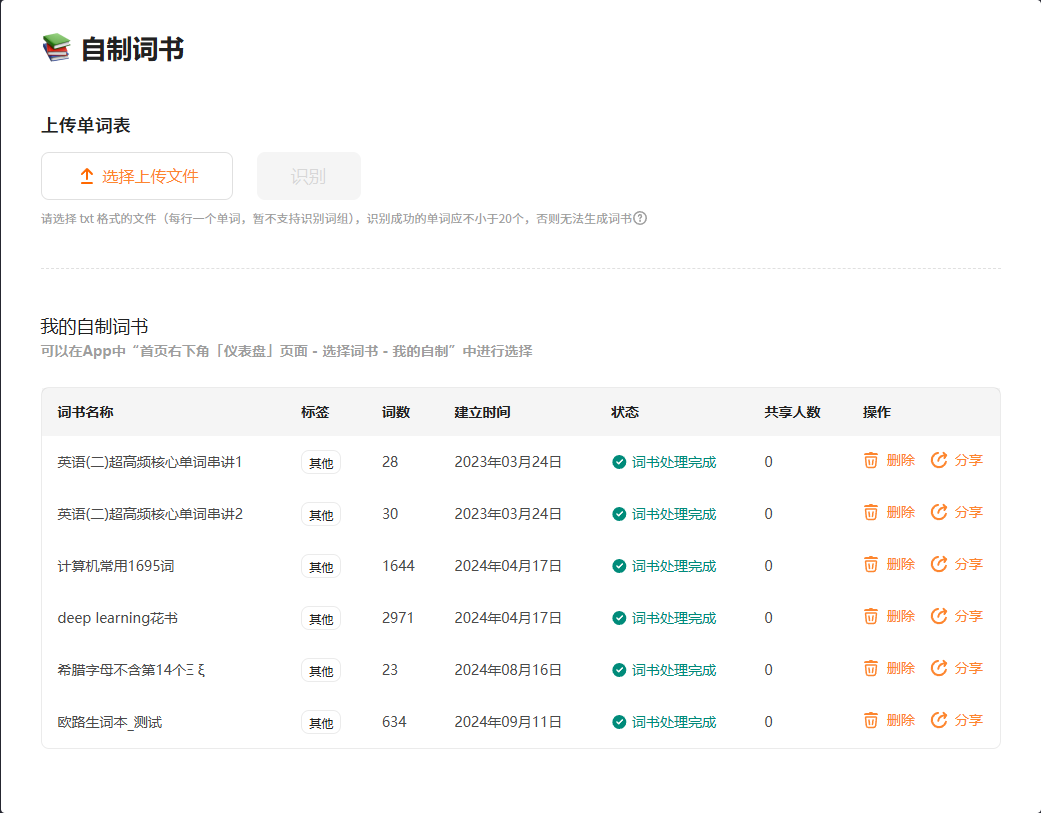Click the 其他 tag on deep learning花书
1041x813 pixels.
(321, 619)
